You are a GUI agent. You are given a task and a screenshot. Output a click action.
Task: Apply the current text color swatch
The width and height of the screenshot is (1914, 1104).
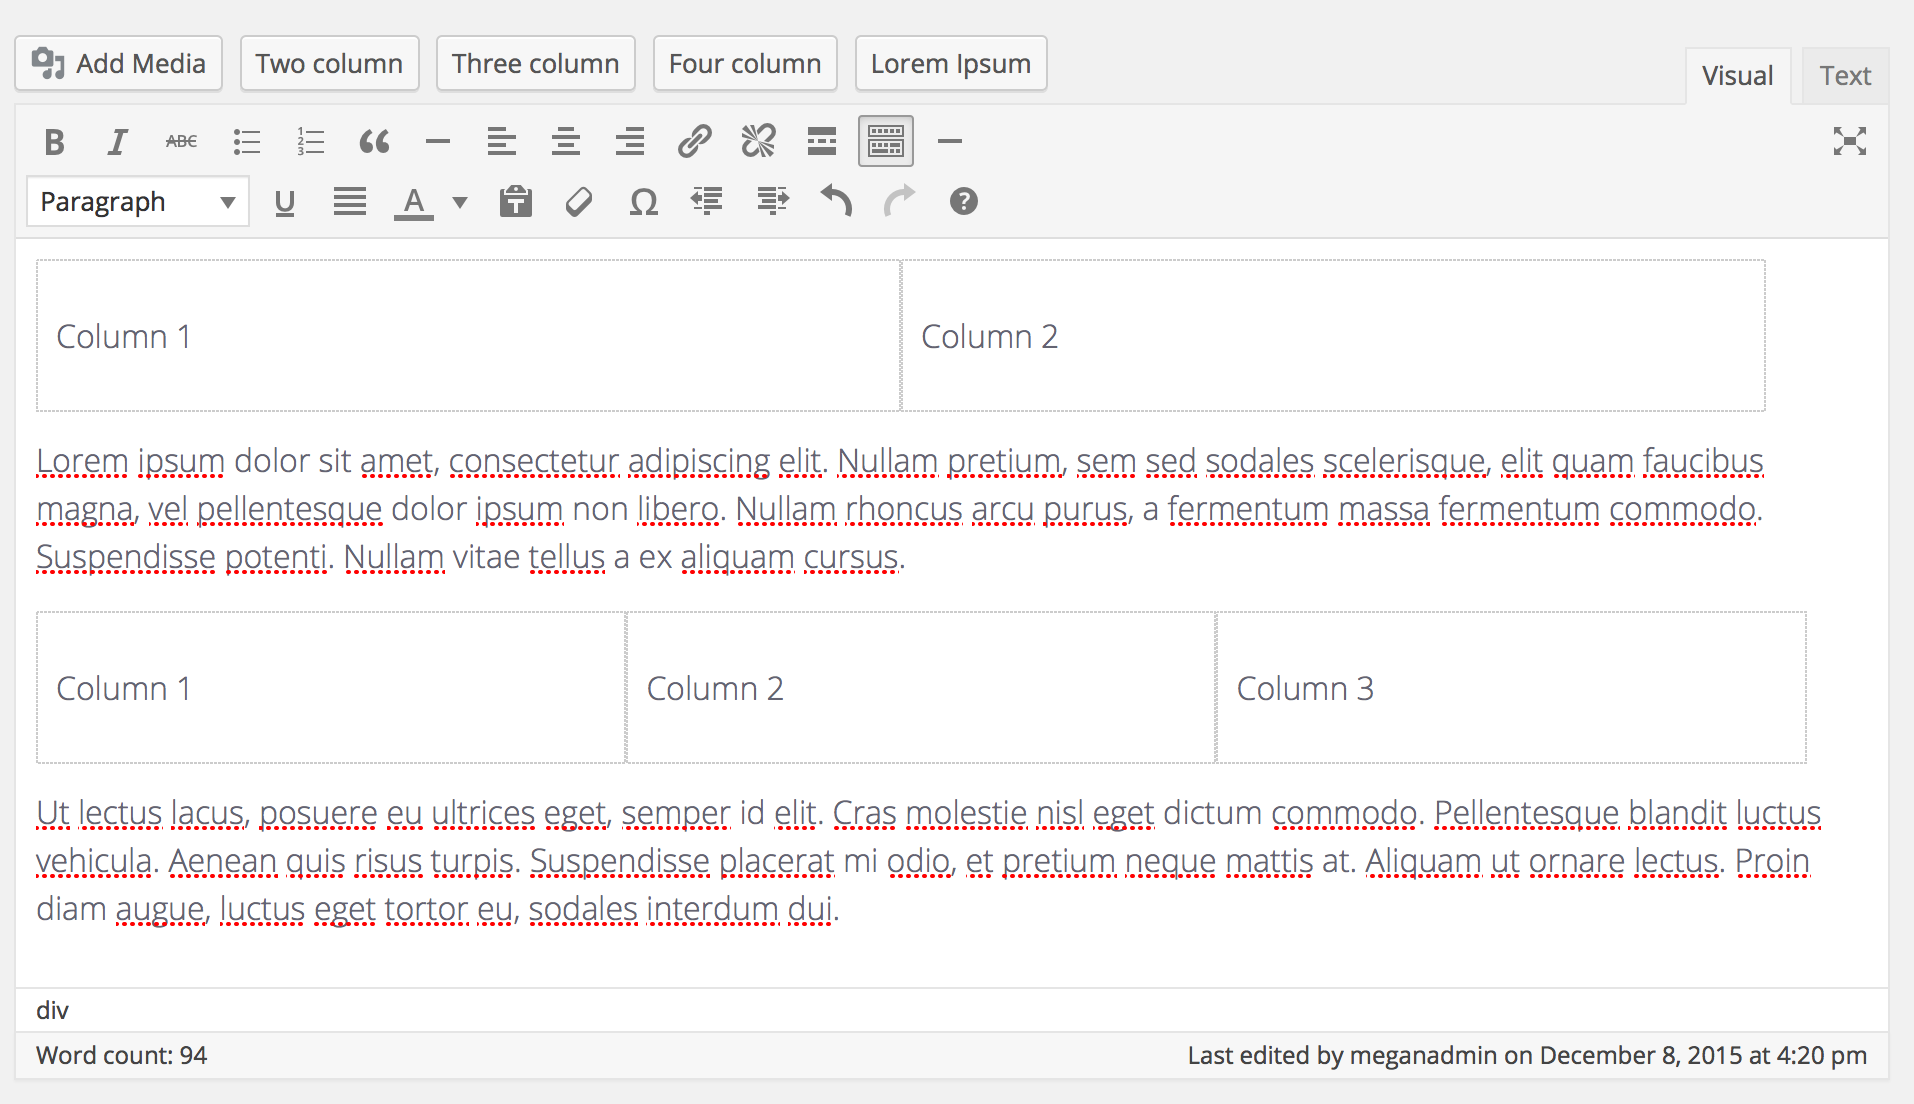click(x=414, y=202)
